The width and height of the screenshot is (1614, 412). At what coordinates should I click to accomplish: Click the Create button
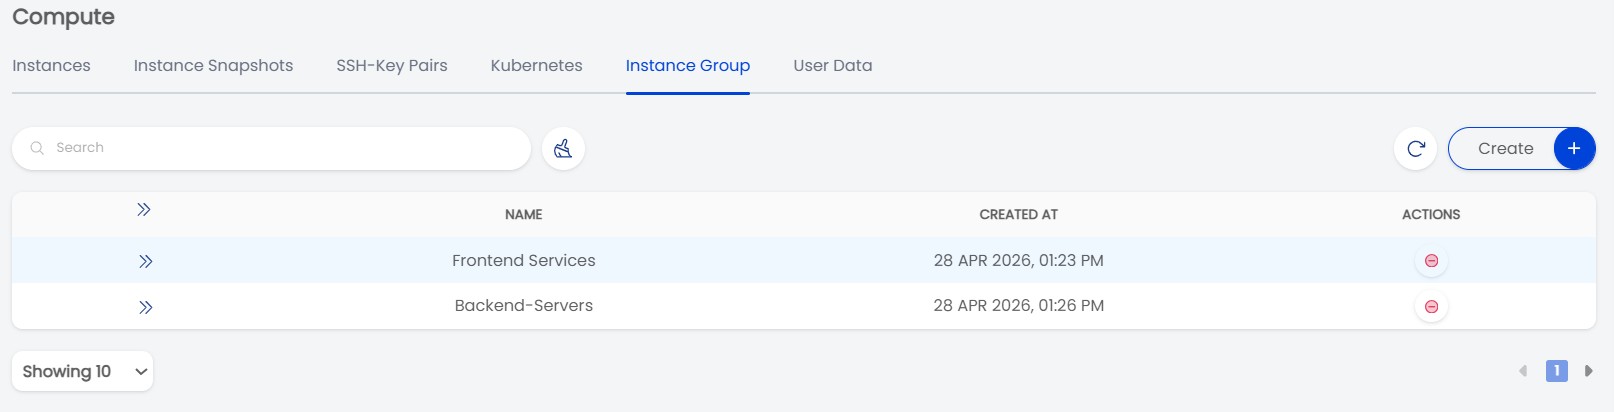pos(1521,148)
